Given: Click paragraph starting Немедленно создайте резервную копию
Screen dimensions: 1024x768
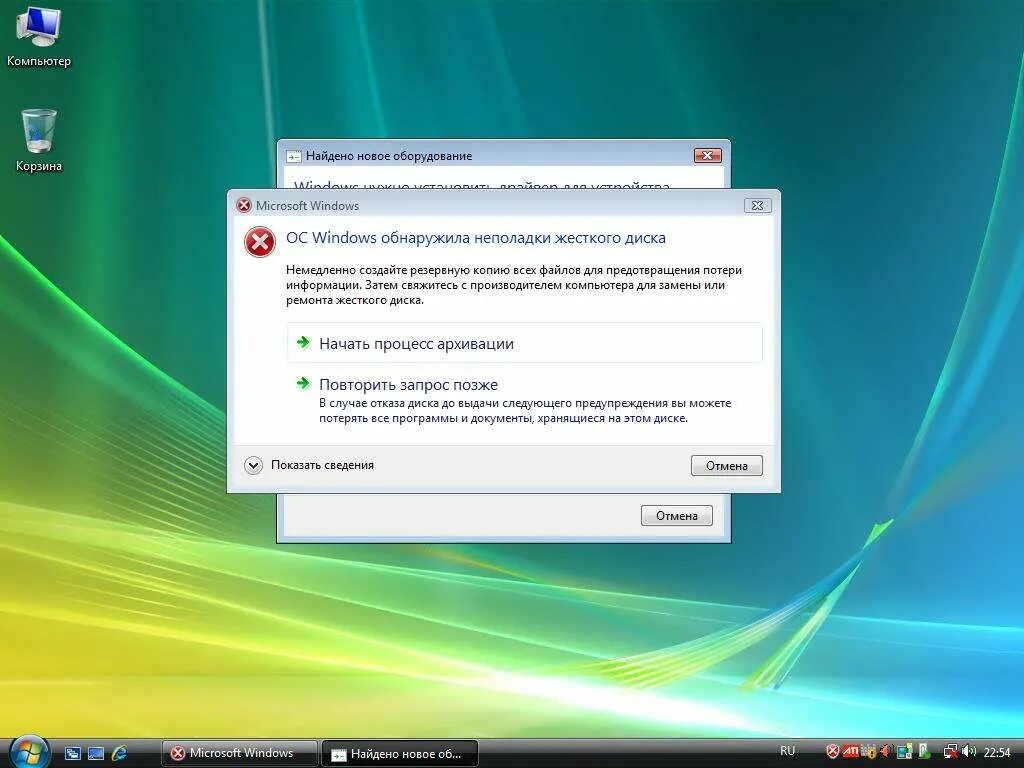Looking at the screenshot, I should click(x=514, y=285).
